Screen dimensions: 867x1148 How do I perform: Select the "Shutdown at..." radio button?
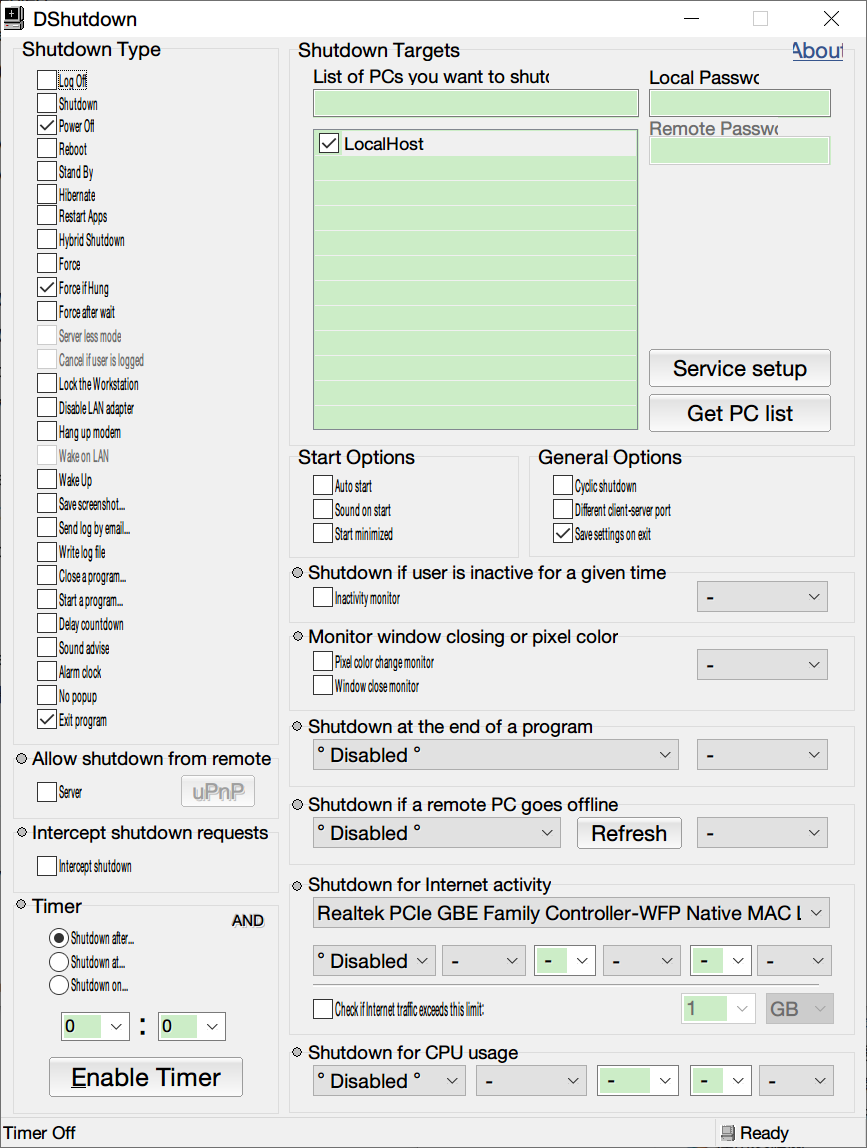[x=59, y=962]
